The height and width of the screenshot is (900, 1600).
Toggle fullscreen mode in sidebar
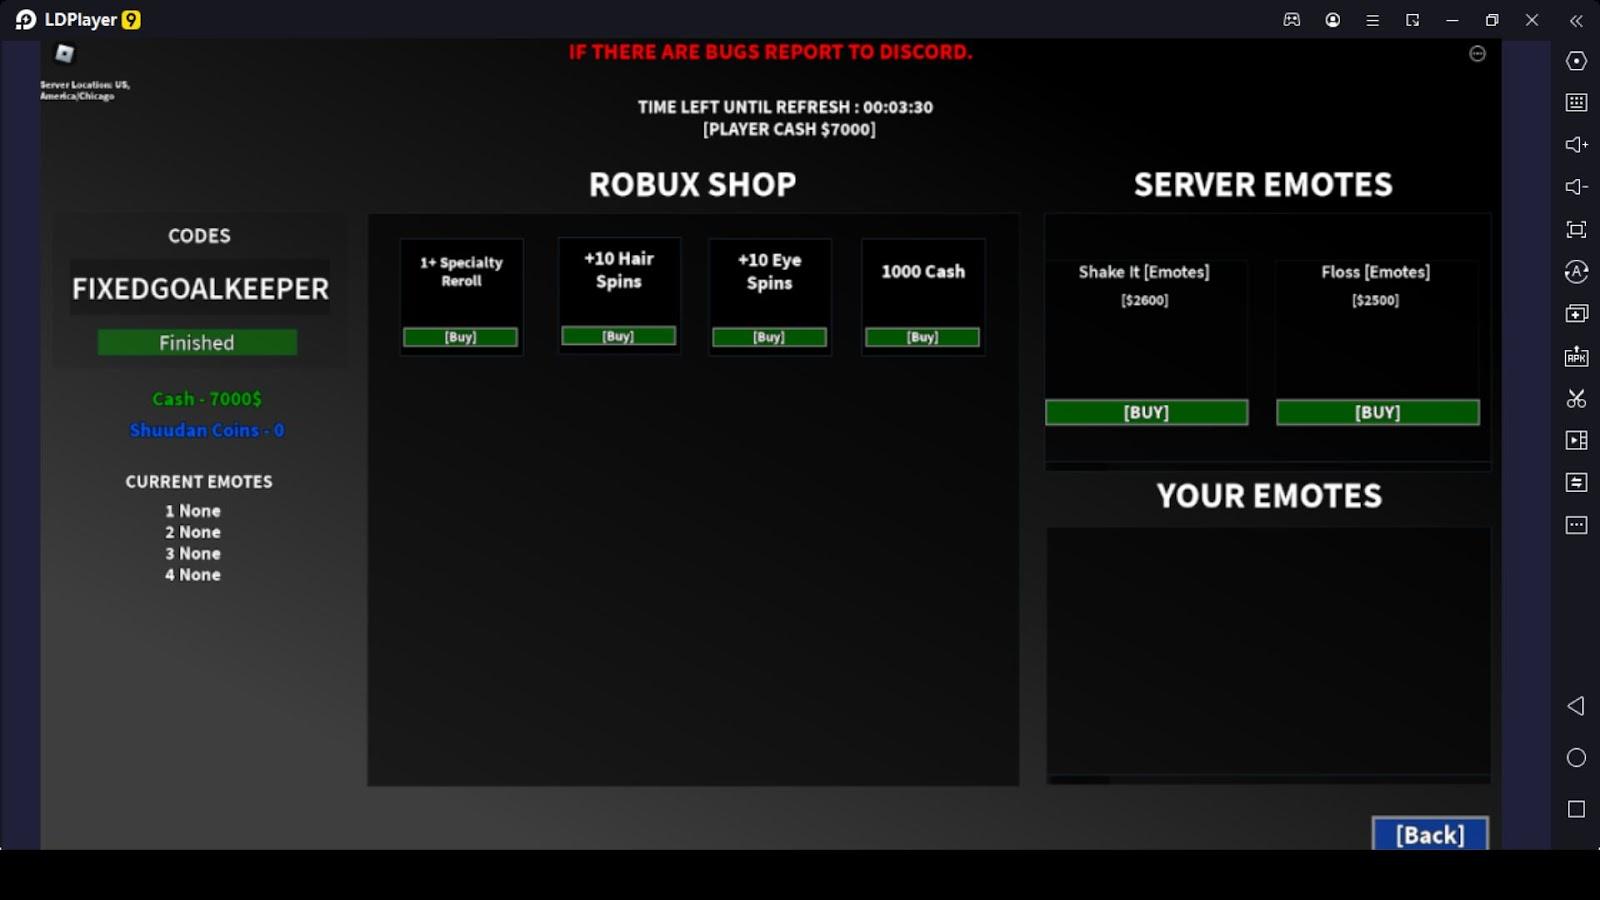(x=1576, y=229)
